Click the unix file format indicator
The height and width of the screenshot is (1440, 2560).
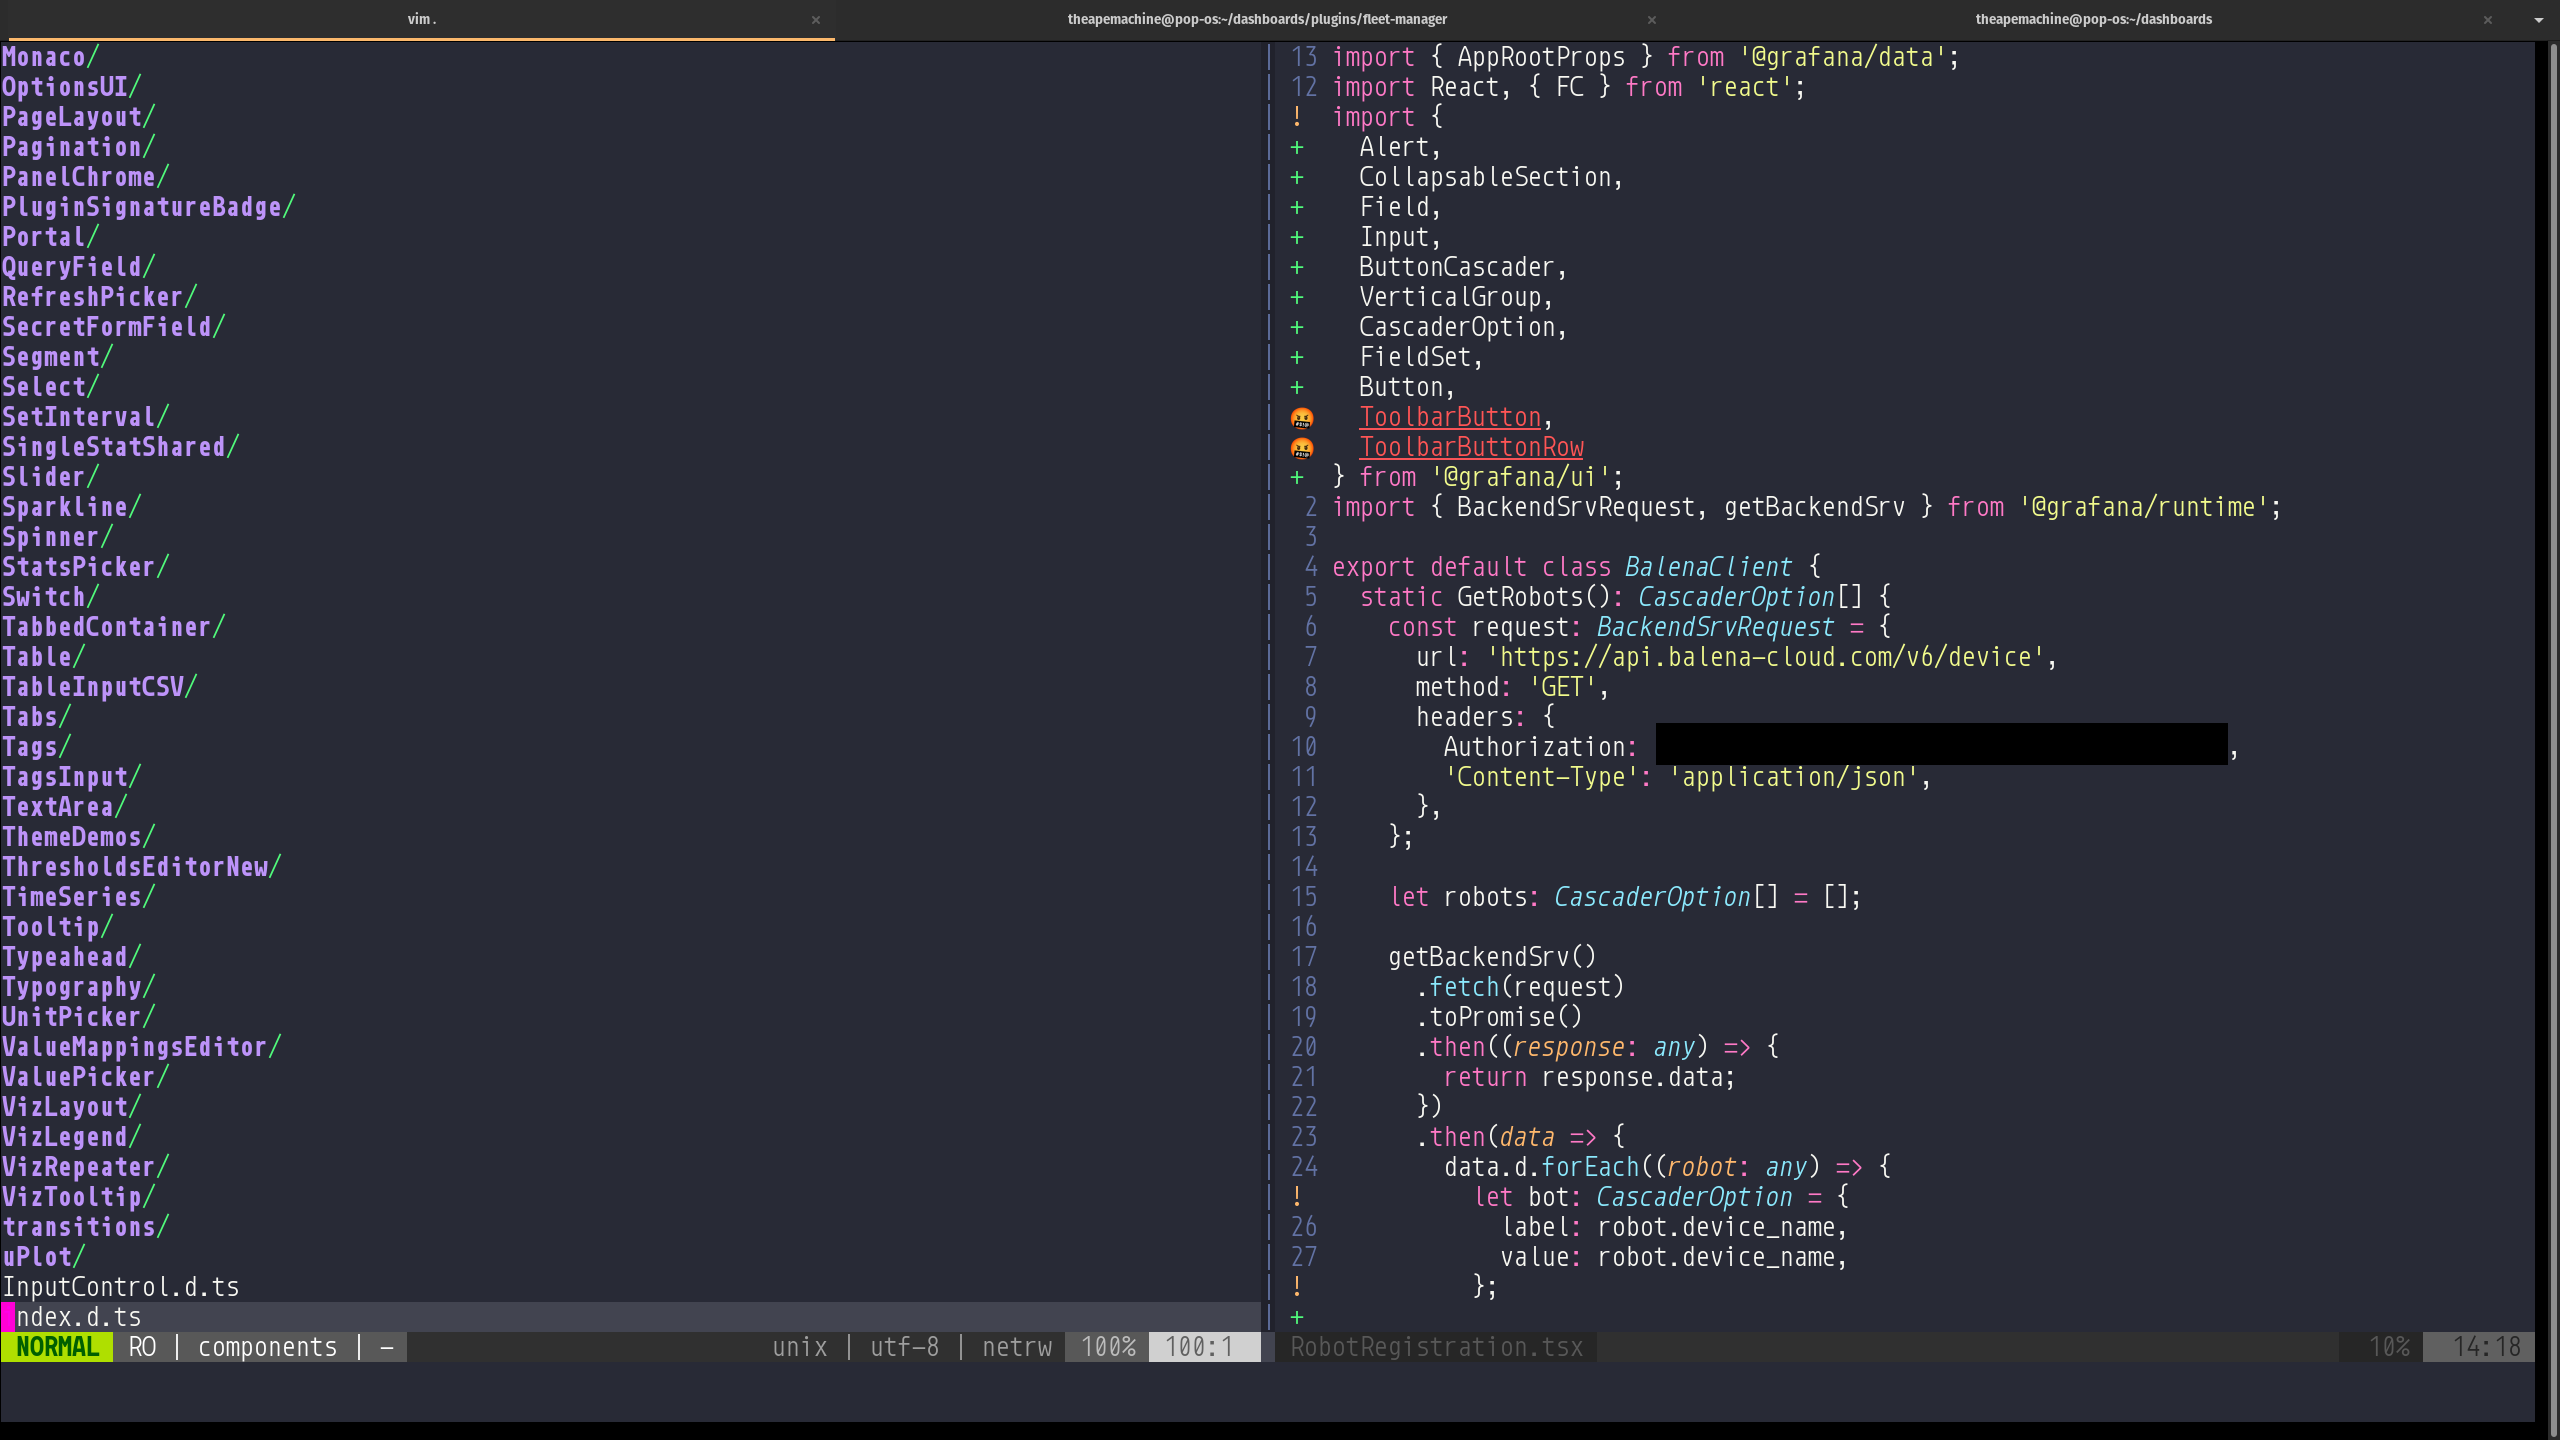click(x=800, y=1347)
